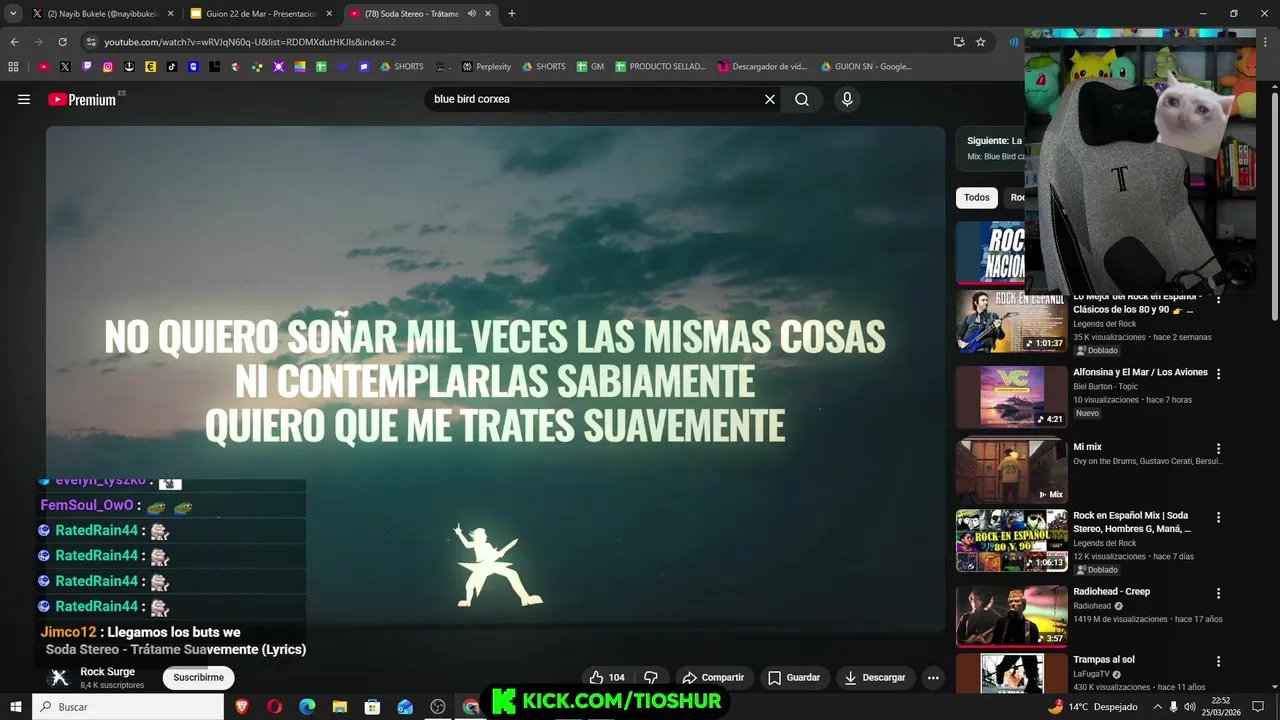1280x720 pixels.
Task: Open the YouTube guide hamburger menu
Action: point(24,99)
